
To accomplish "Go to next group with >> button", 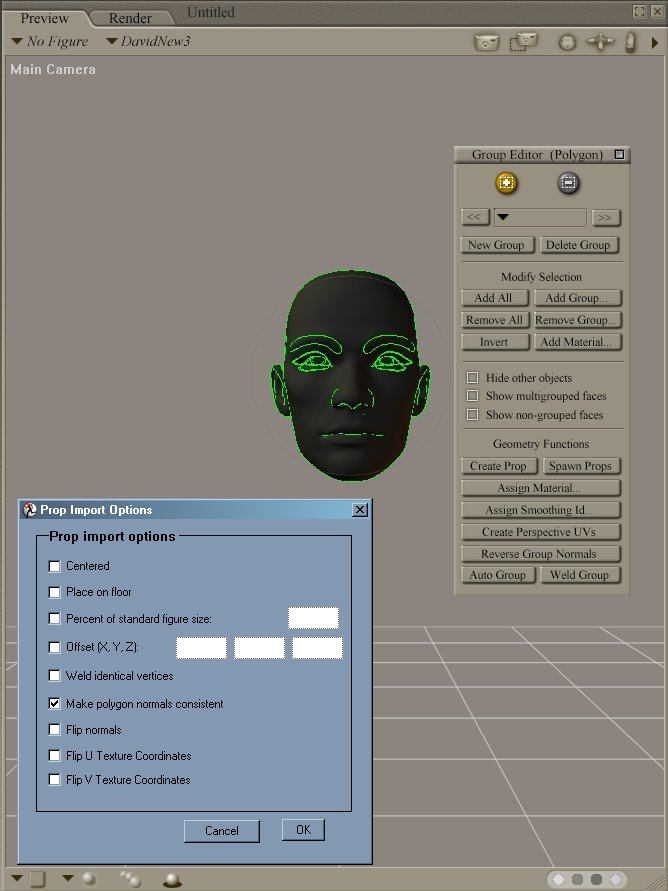I will click(x=604, y=217).
